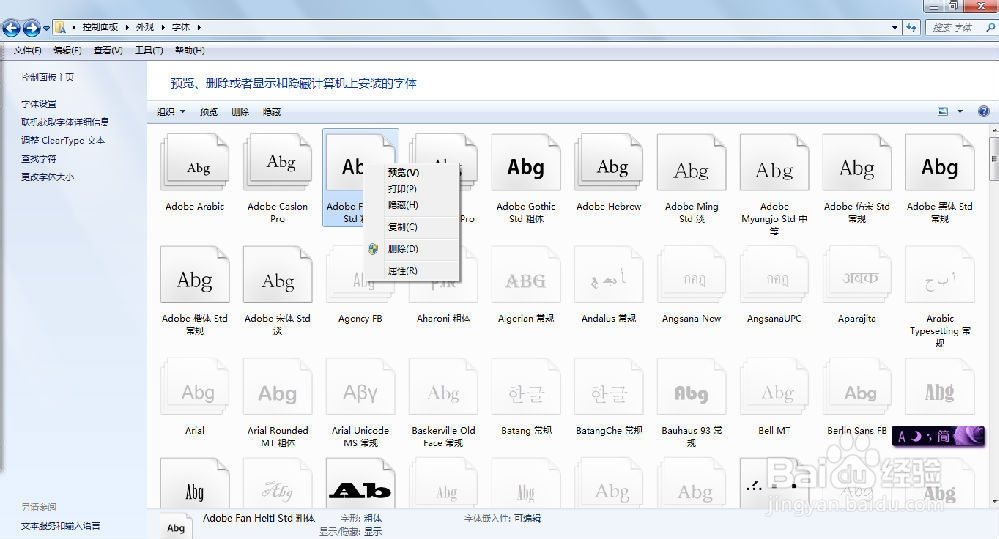Open recent pages dropdown next to Forward
Screen dimensions: 999x539
click(46, 28)
